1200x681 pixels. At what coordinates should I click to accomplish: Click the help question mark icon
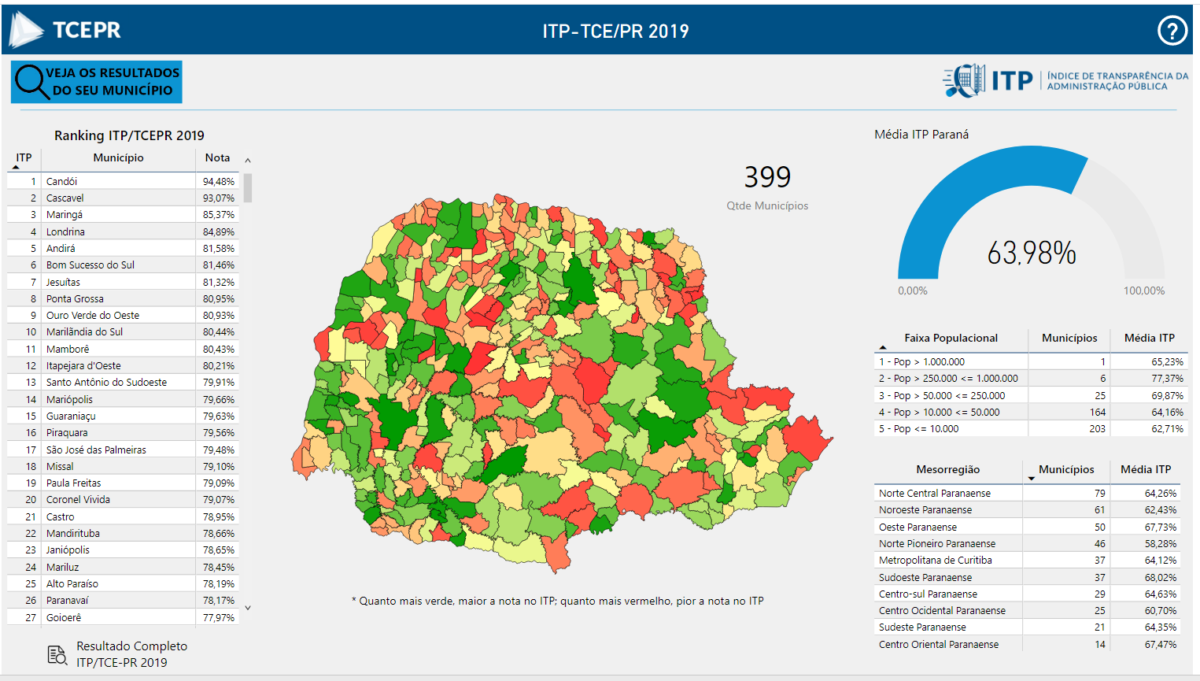(x=1171, y=31)
